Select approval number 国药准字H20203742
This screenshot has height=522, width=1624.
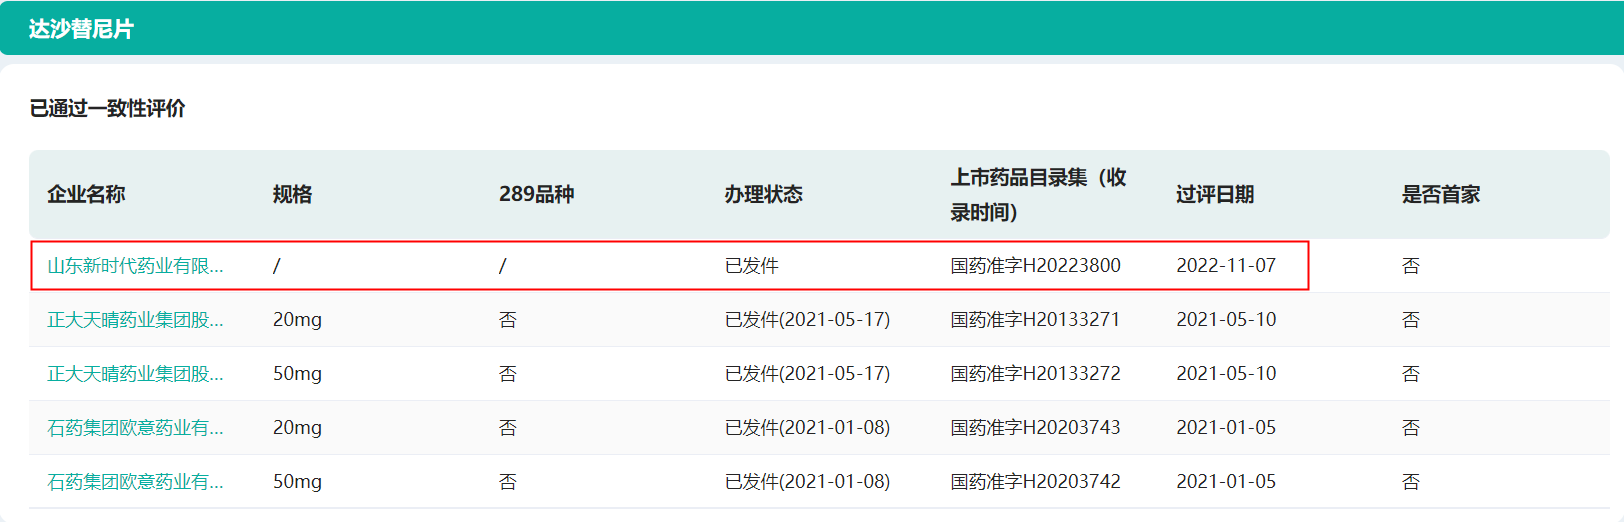pyautogui.click(x=1035, y=482)
